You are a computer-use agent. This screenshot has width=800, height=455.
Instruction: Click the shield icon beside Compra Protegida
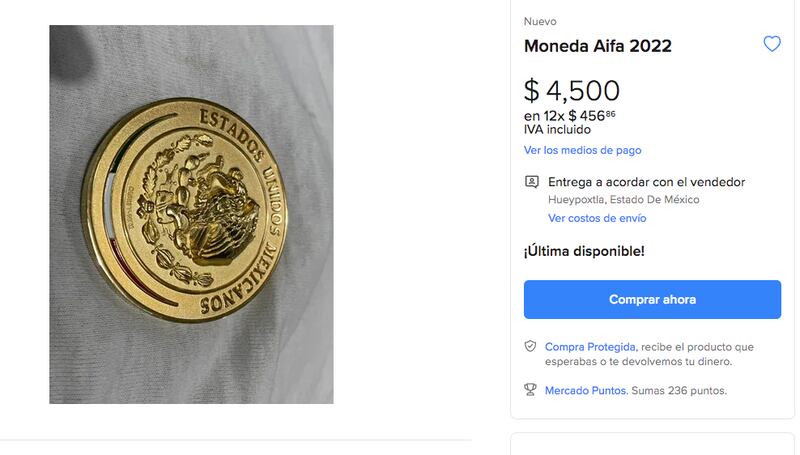pos(531,346)
